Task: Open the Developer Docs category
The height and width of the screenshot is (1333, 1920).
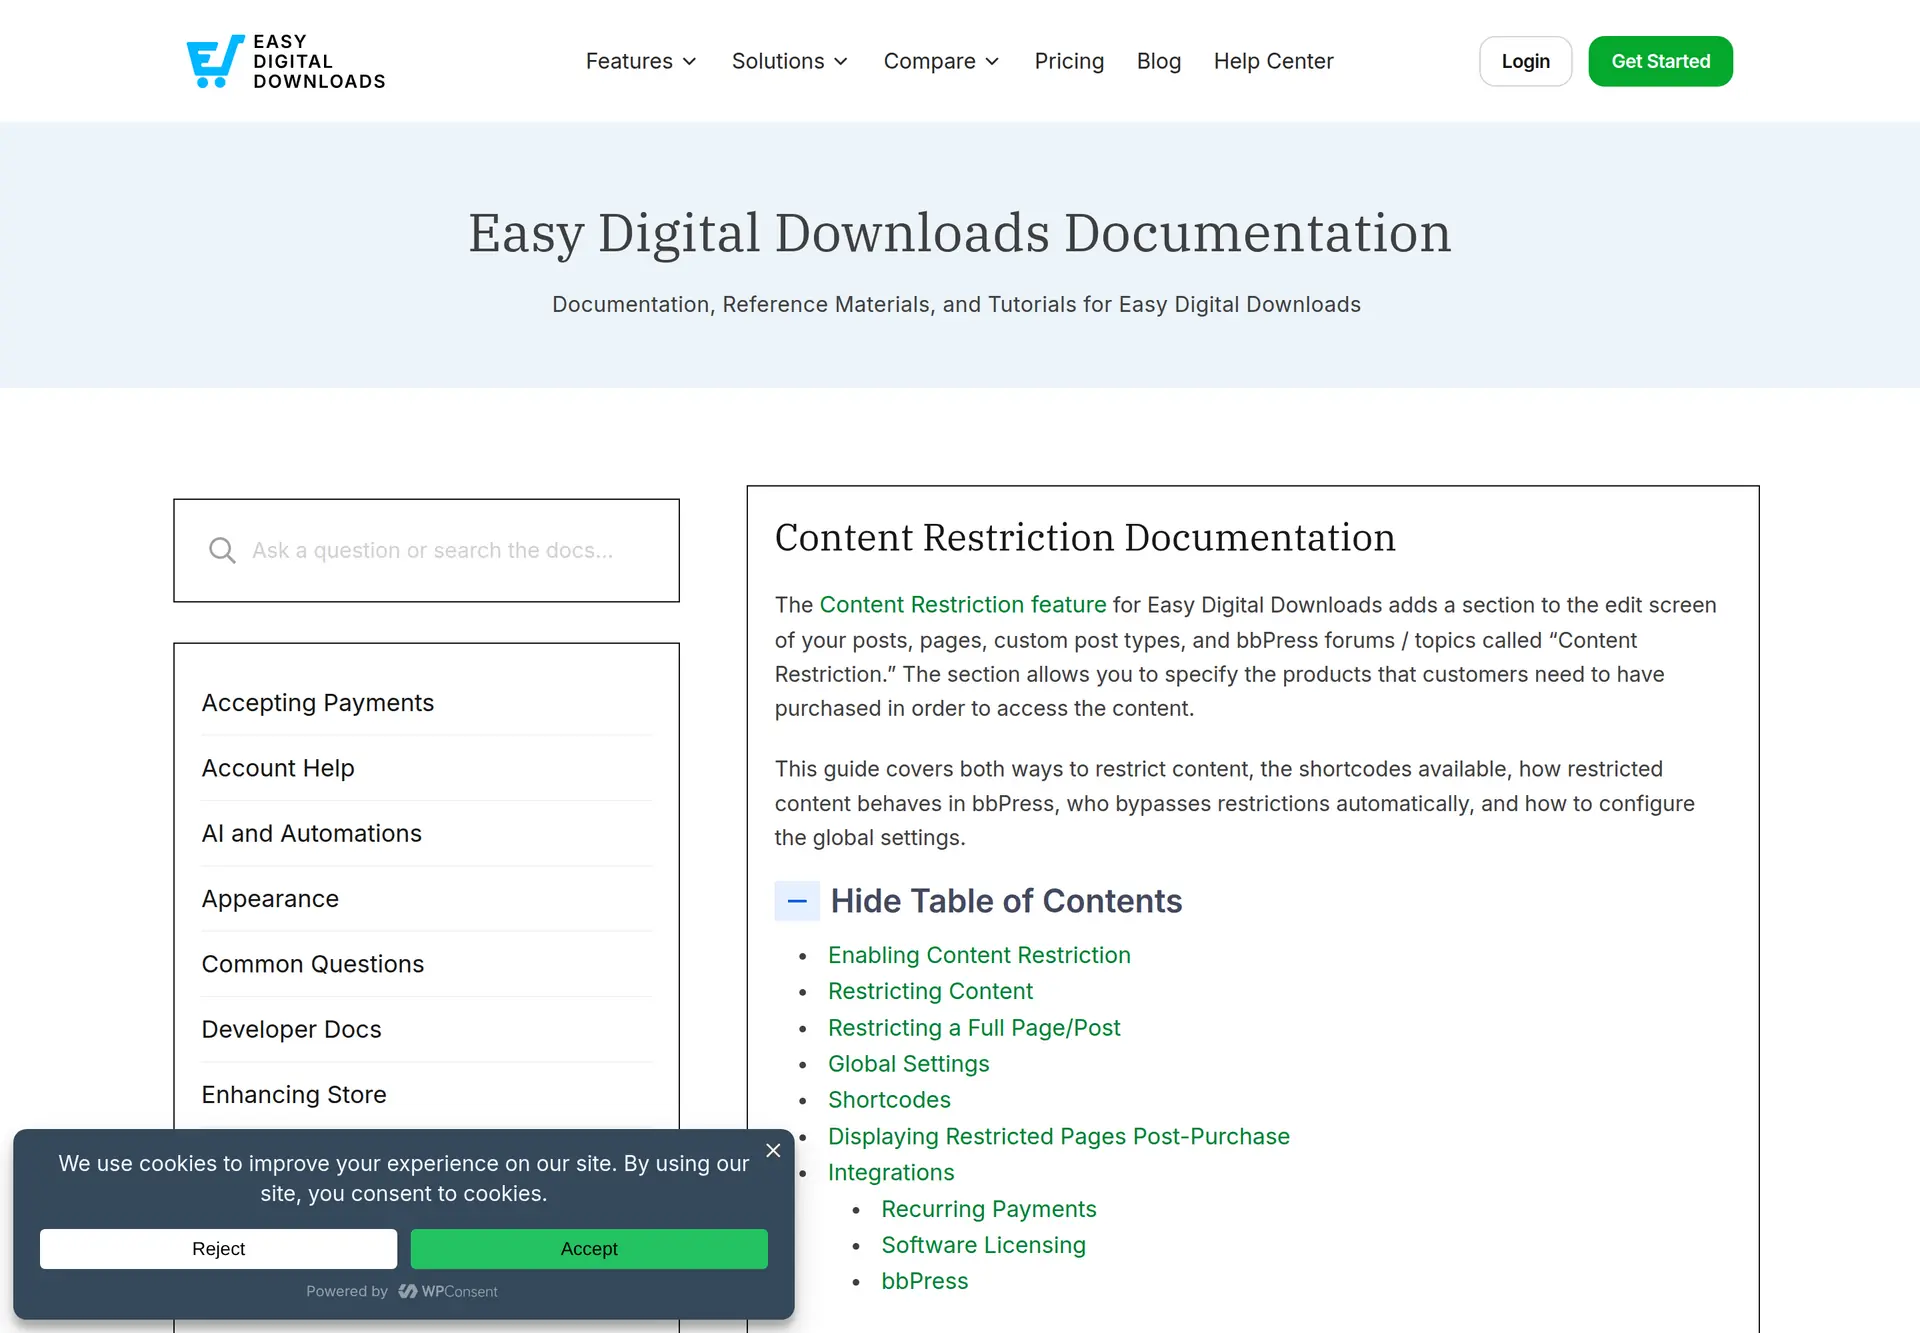Action: (x=291, y=1029)
